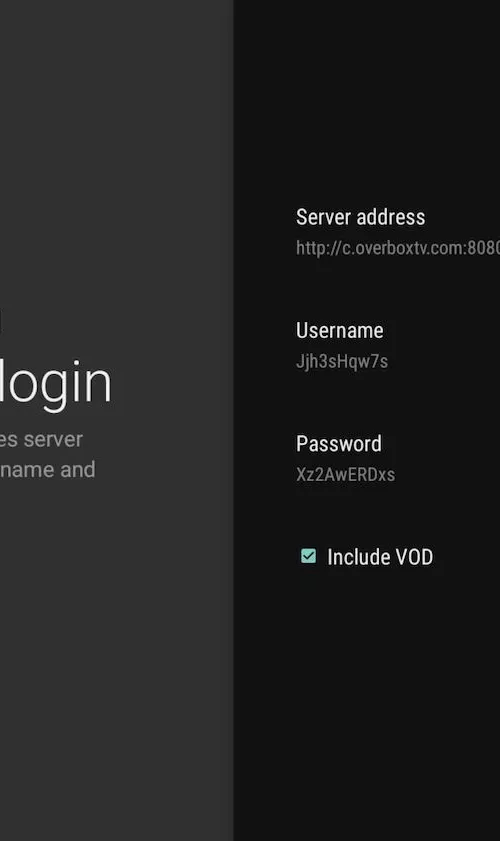Click the description line ending in 'server'
Image resolution: width=500 pixels, height=841 pixels.
point(41,439)
